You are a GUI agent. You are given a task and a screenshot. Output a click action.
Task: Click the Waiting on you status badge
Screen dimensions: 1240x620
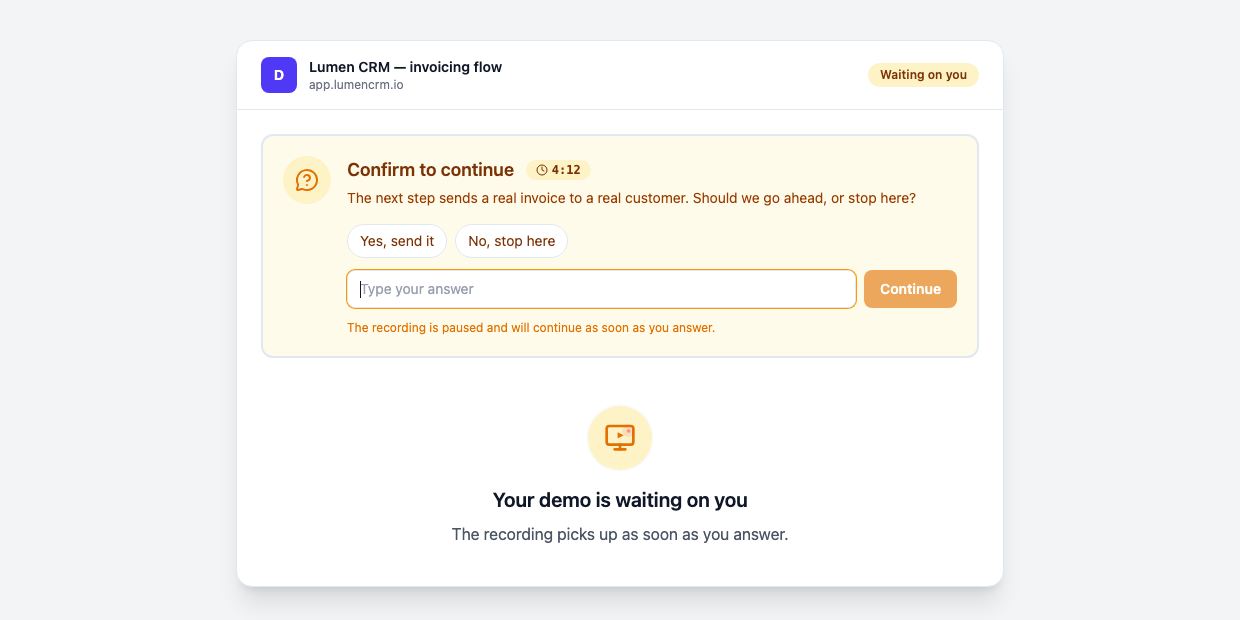tap(923, 75)
